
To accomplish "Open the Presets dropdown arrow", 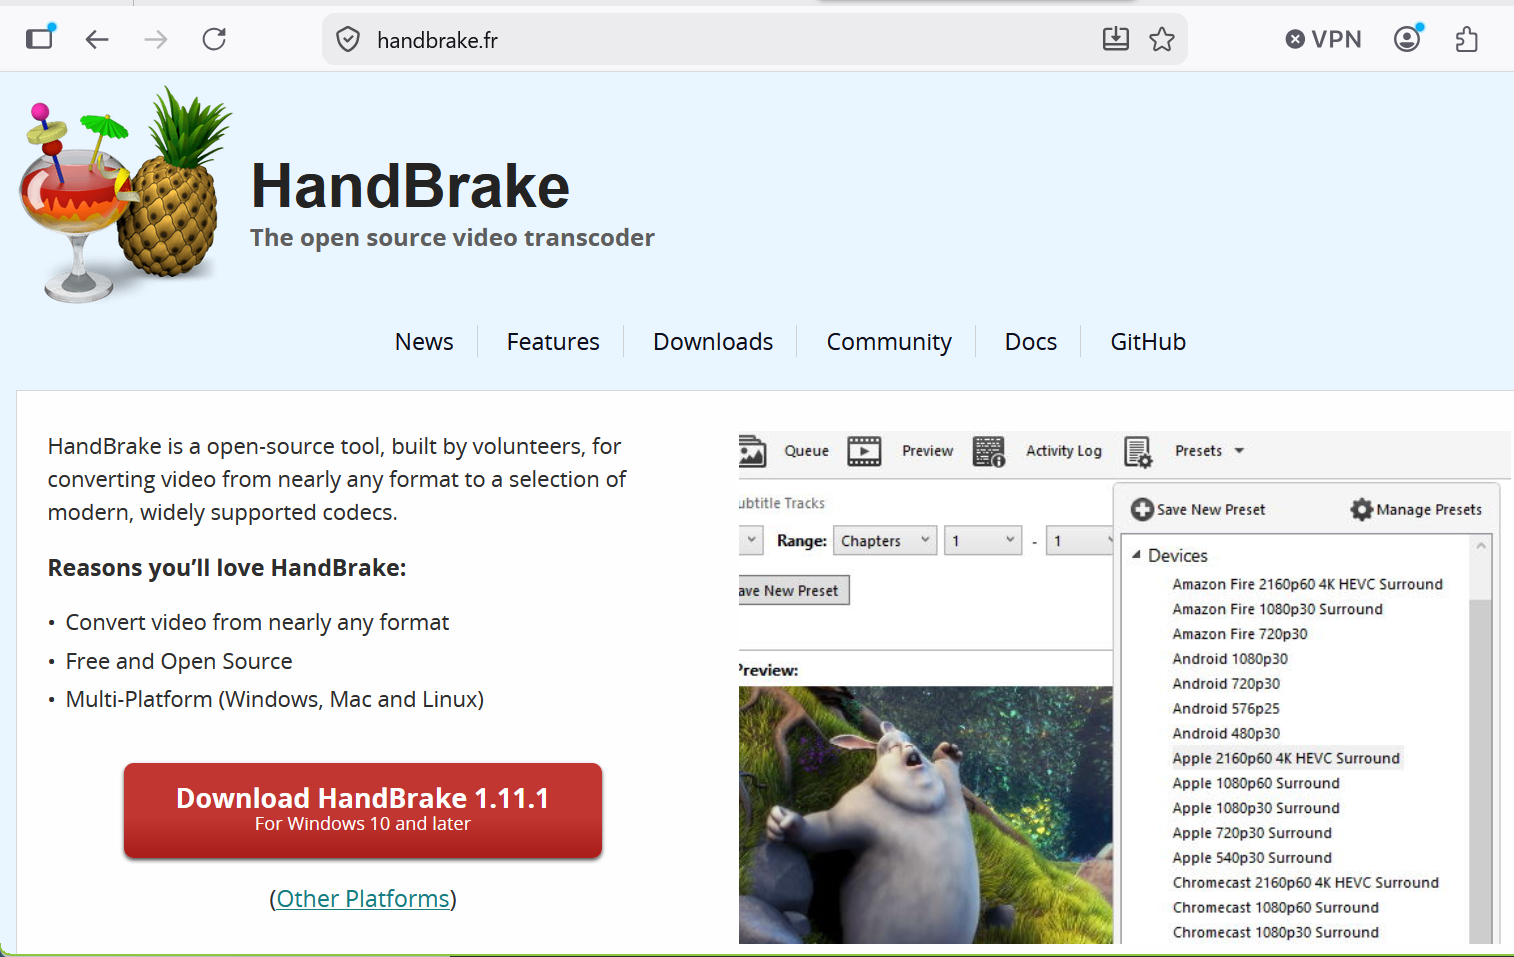I will click(1239, 451).
